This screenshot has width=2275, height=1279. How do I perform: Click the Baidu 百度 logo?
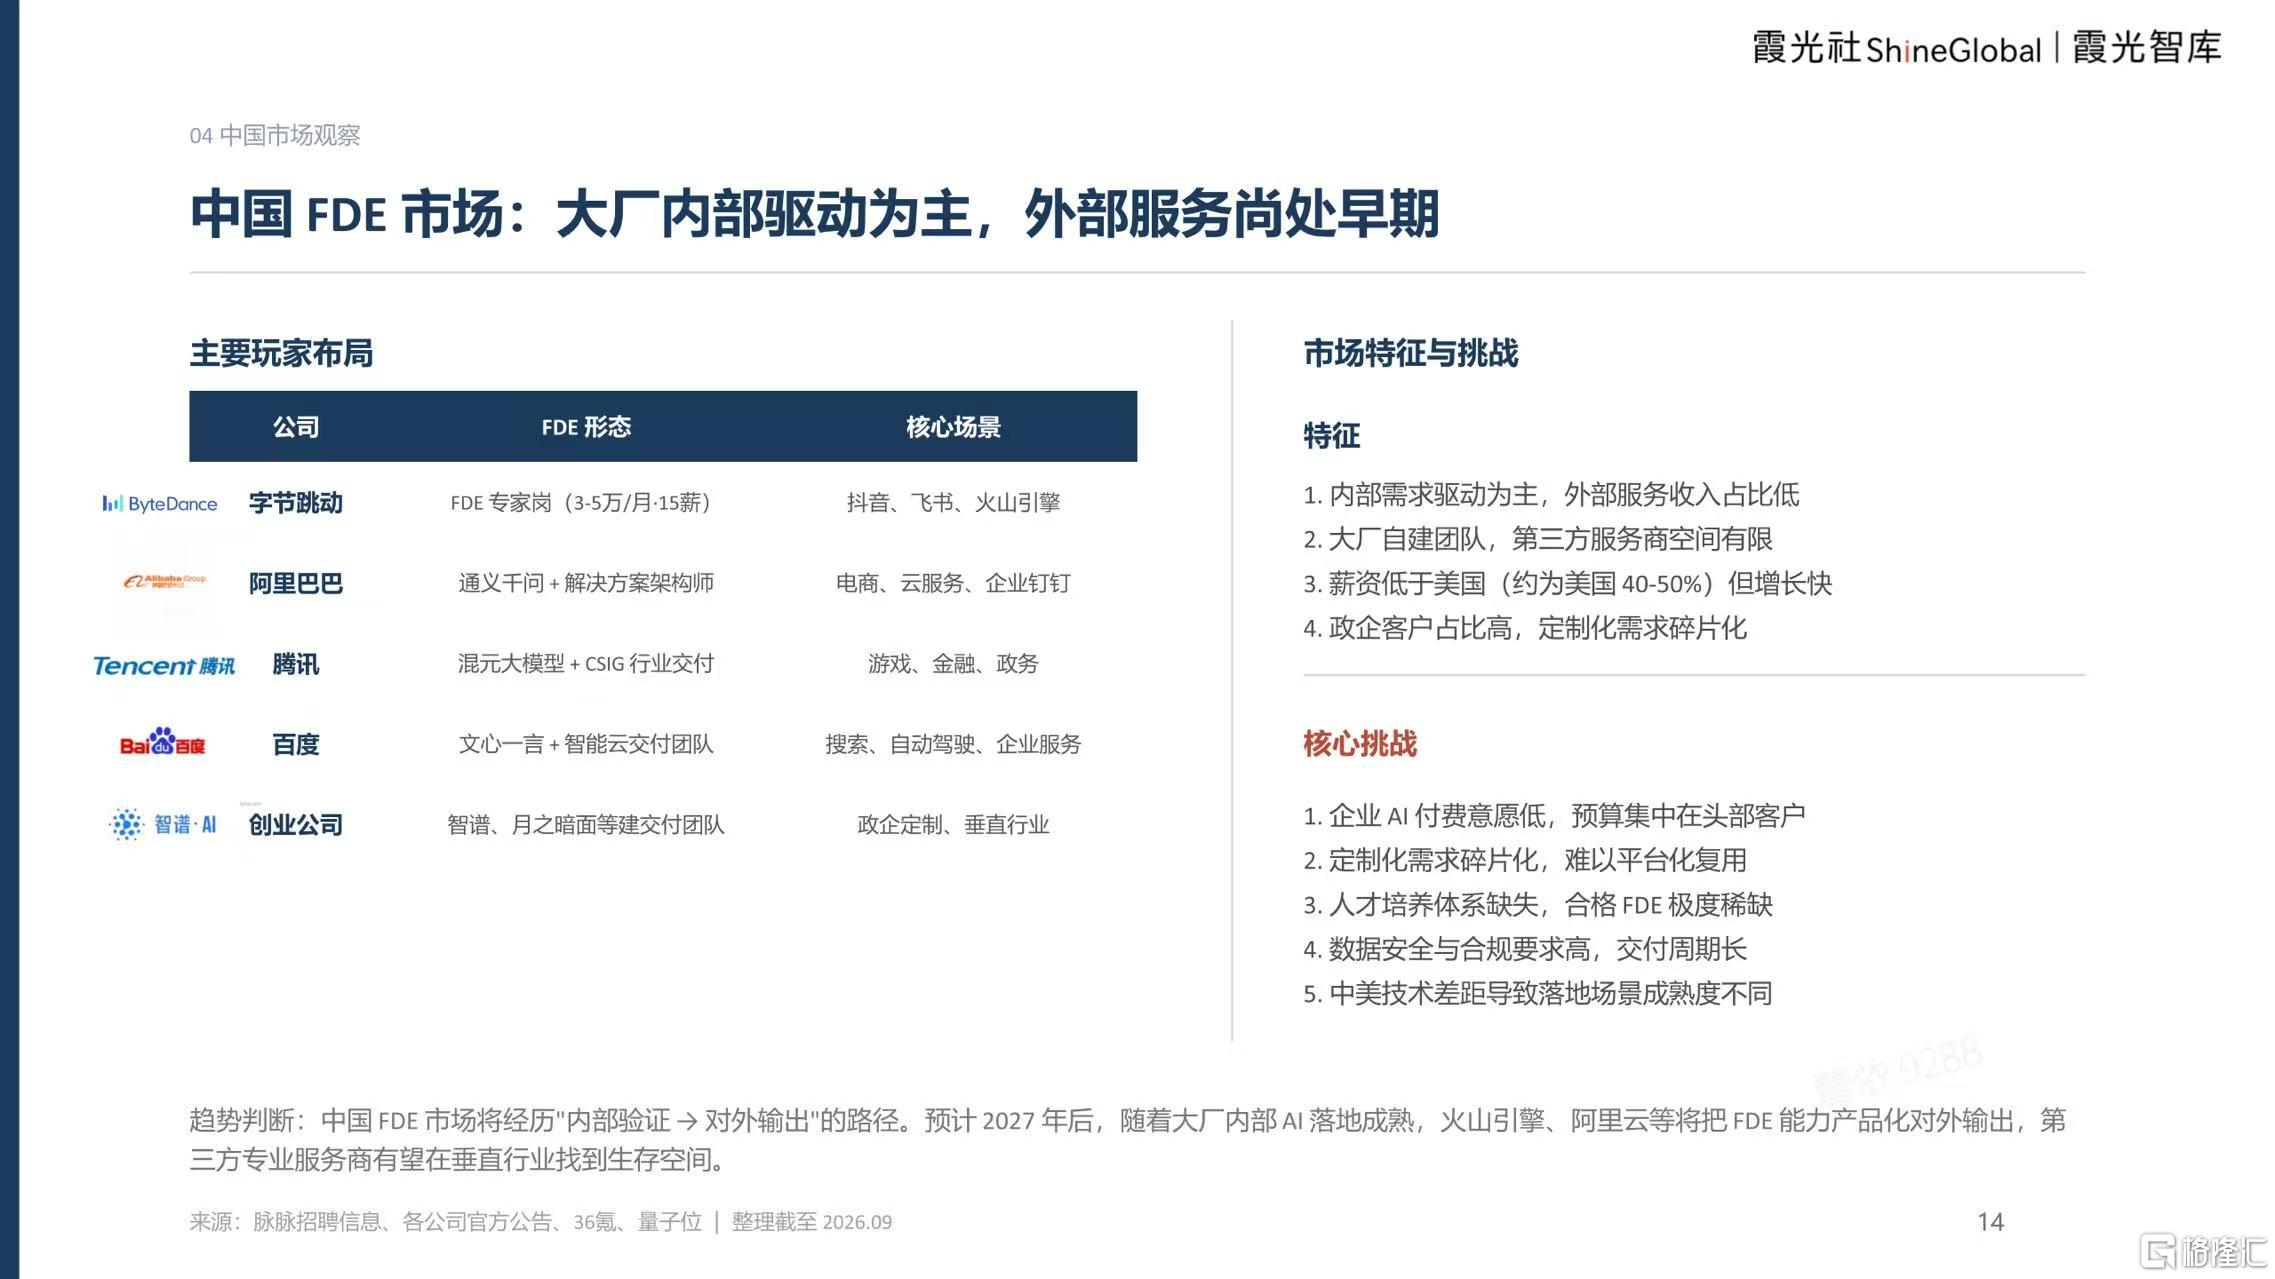[162, 742]
